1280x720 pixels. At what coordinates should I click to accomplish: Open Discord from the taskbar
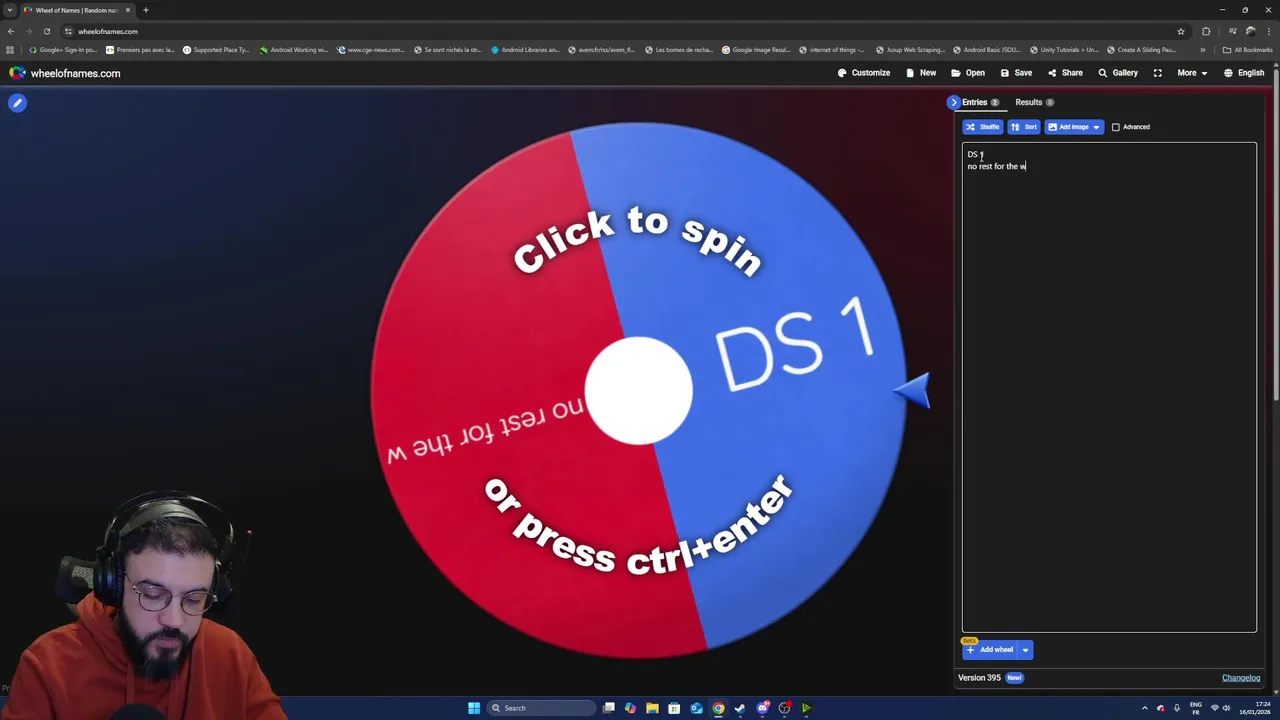click(762, 708)
